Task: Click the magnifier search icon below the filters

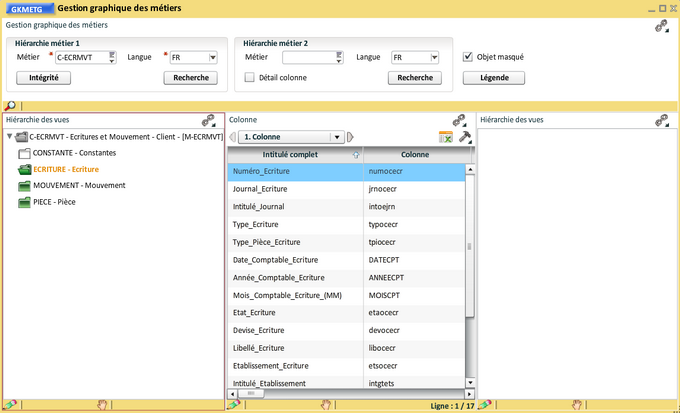Action: coord(10,105)
